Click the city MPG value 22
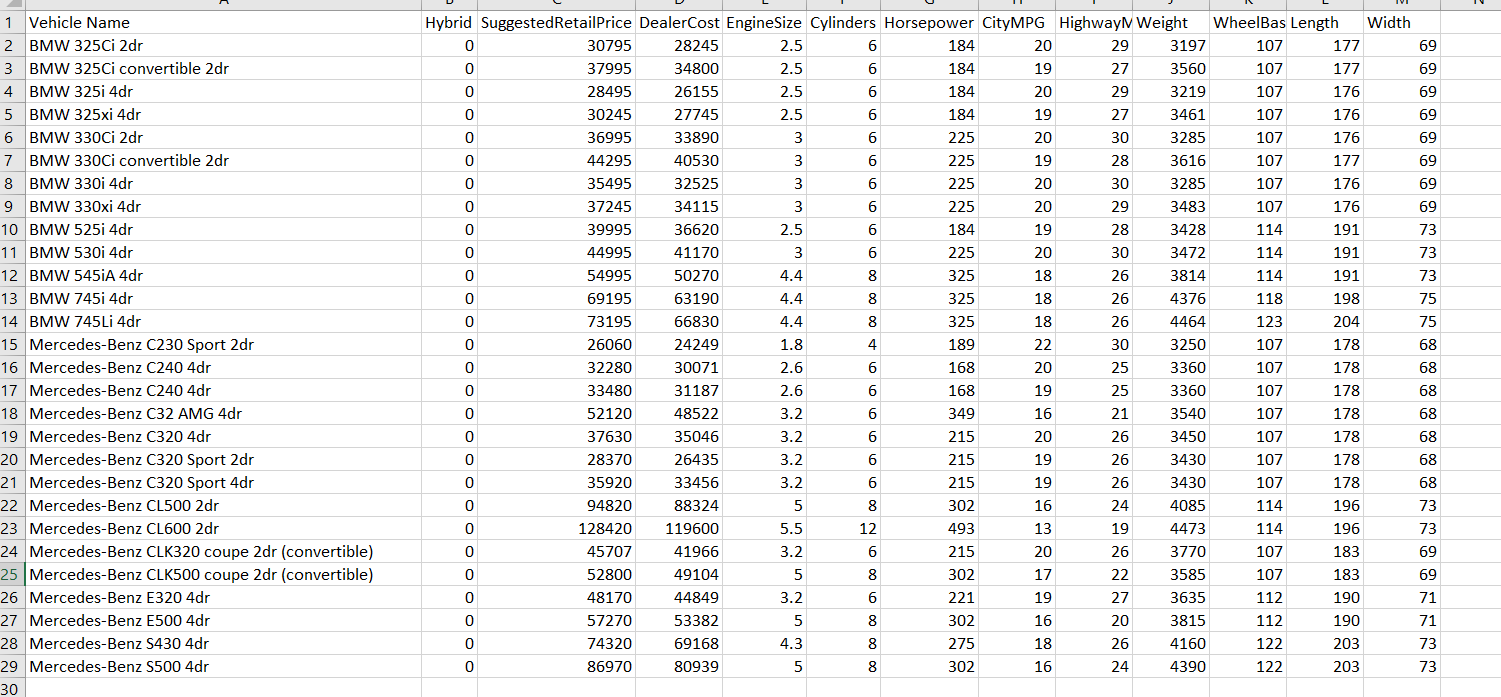The width and height of the screenshot is (1501, 697). [x=1016, y=344]
